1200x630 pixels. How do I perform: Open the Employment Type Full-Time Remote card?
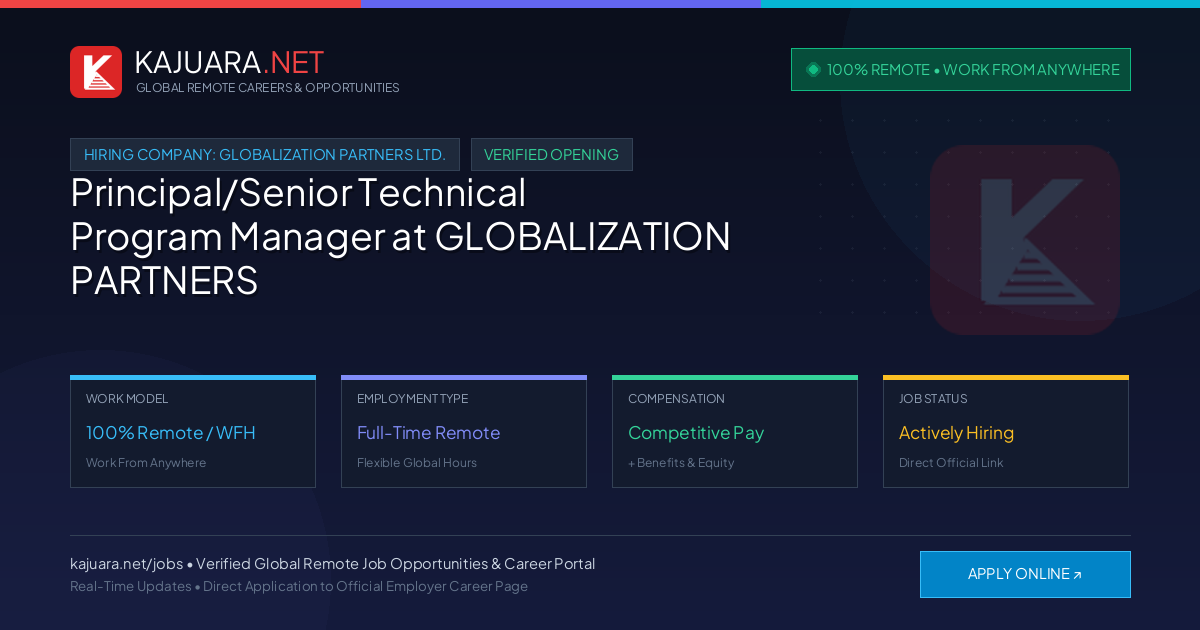click(464, 432)
